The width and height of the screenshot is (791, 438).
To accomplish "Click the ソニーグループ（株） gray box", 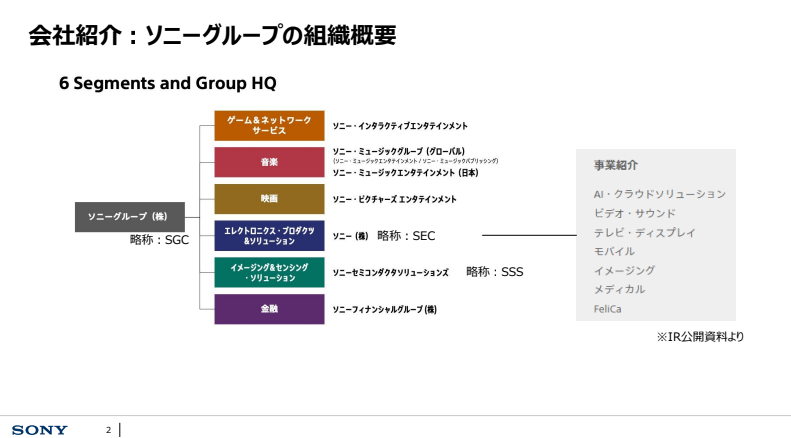I will [x=130, y=217].
